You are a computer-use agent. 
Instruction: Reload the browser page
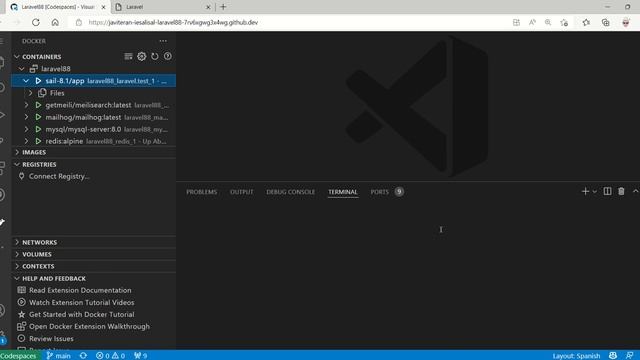pyautogui.click(x=36, y=22)
